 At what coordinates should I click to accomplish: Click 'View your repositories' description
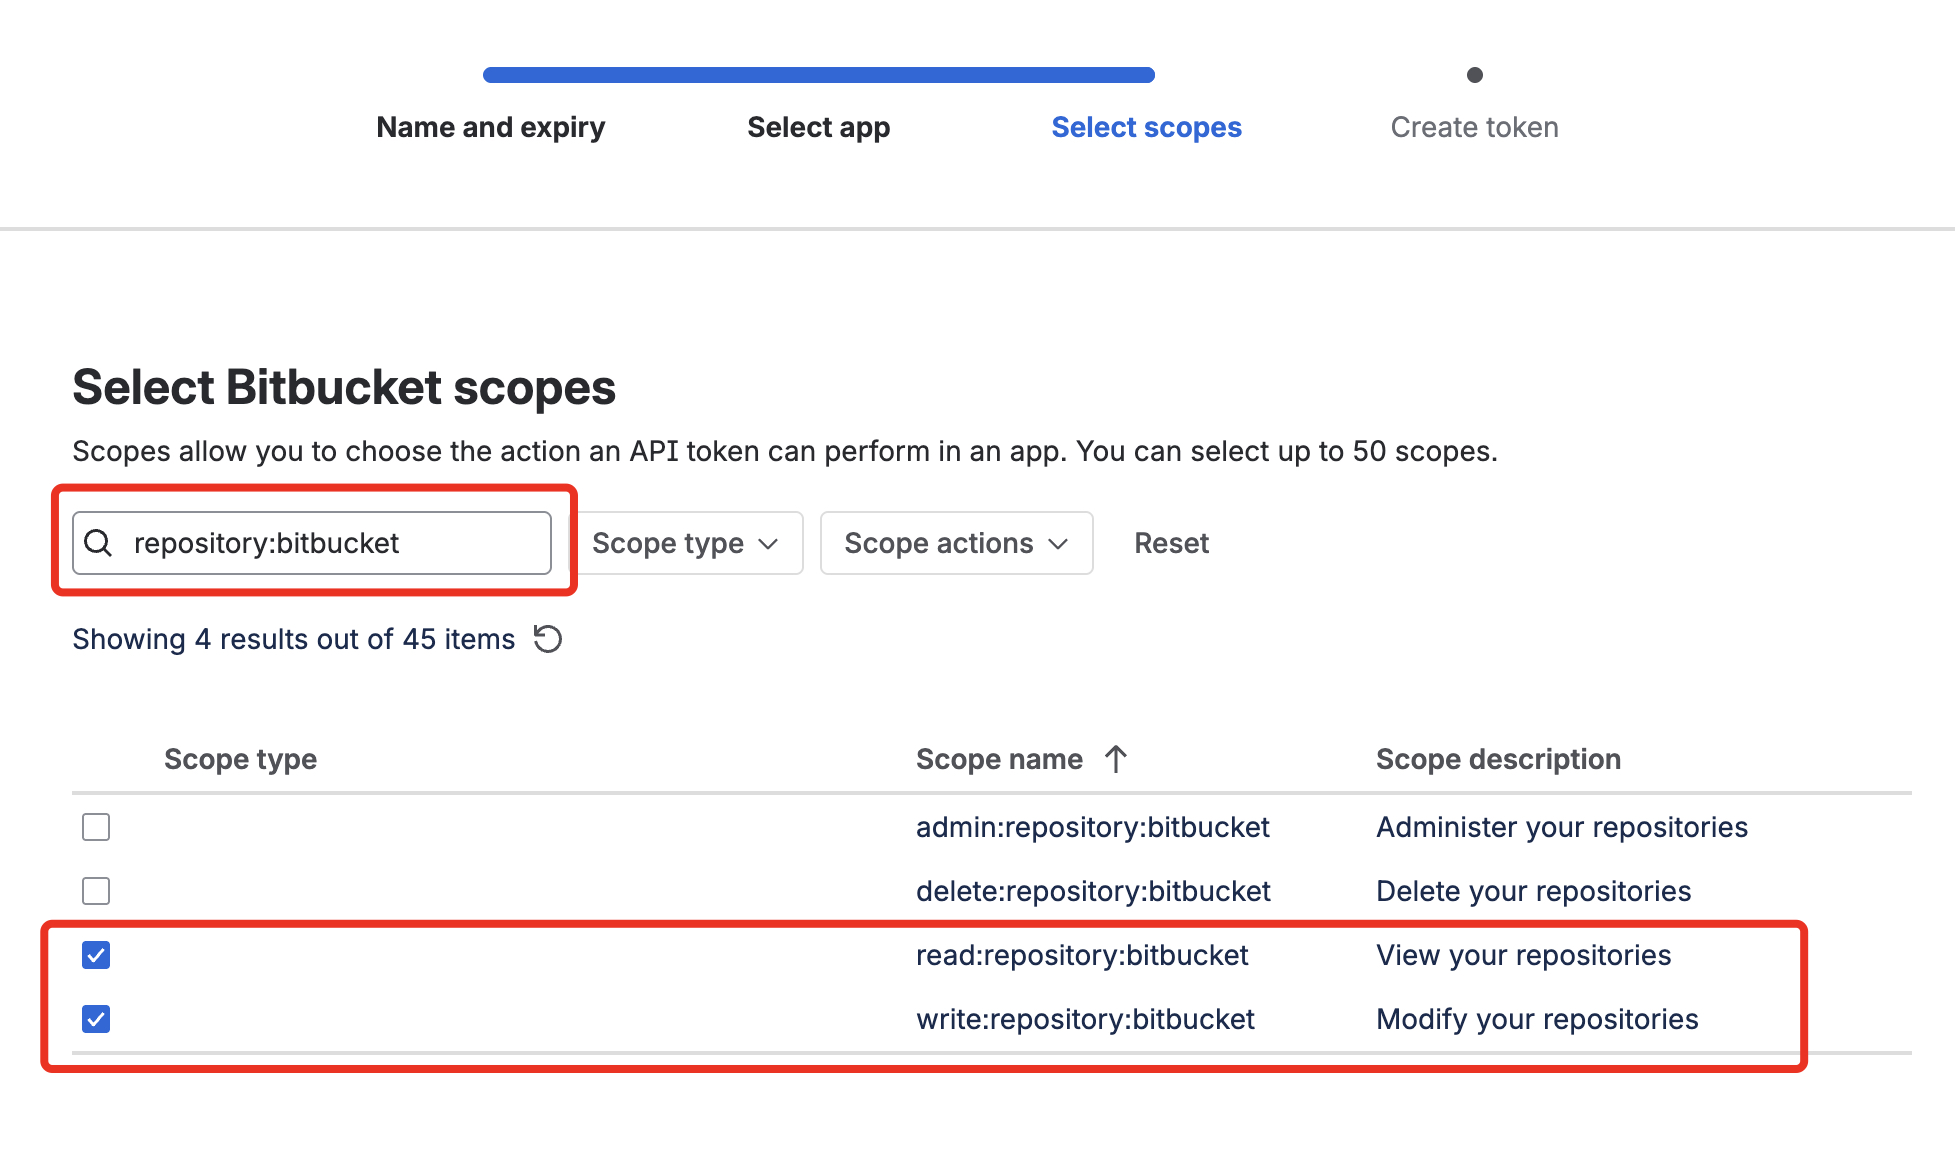coord(1524,955)
